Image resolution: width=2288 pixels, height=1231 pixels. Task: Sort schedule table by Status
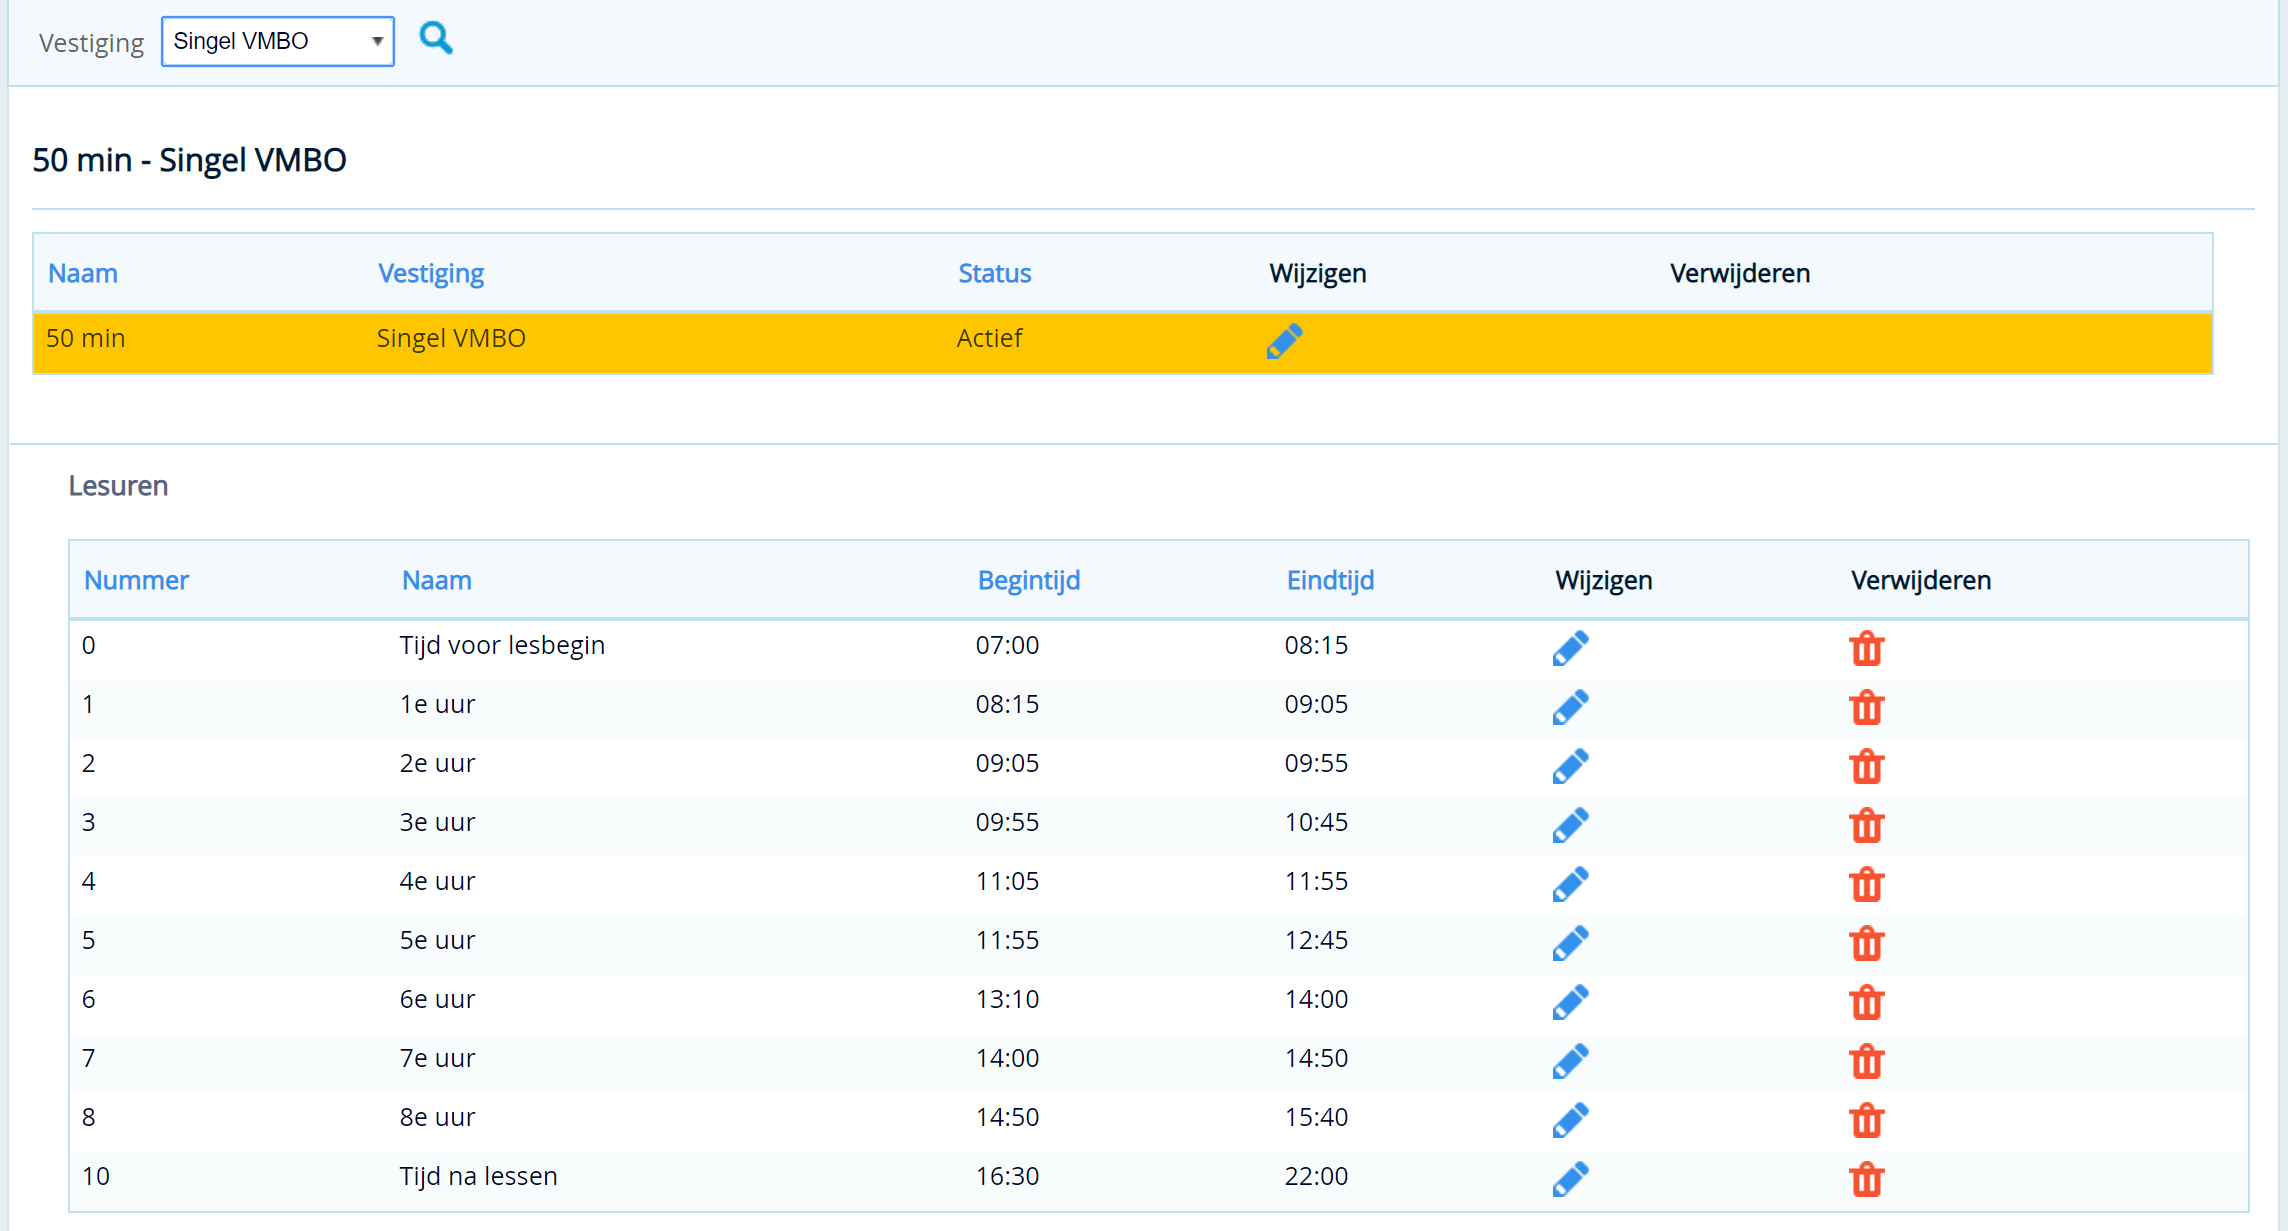pyautogui.click(x=994, y=273)
